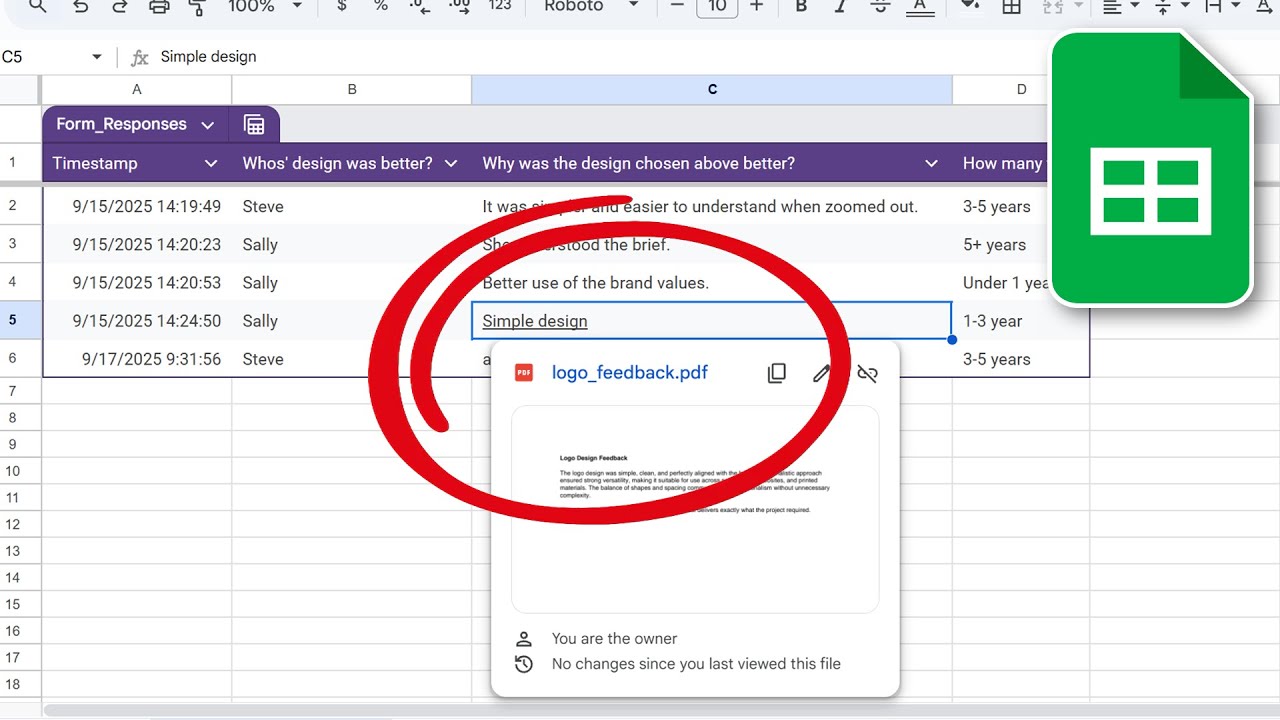The width and height of the screenshot is (1280, 720).
Task: Click the table view icon beside Form_Responses
Action: pos(254,125)
